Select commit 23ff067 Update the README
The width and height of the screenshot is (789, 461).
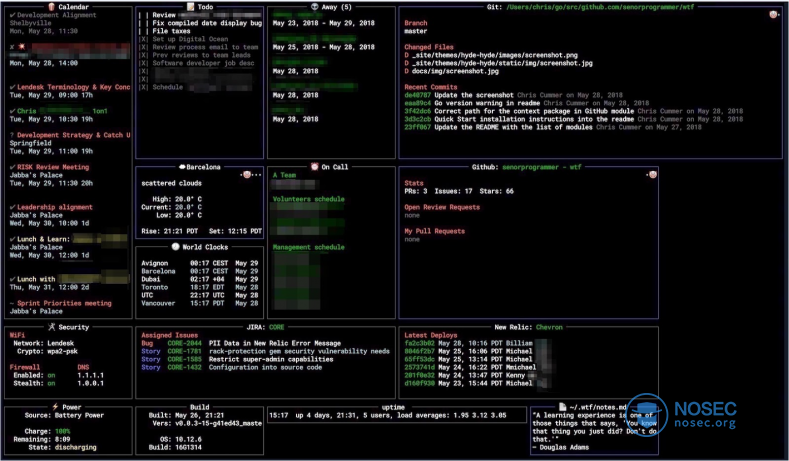tap(553, 127)
